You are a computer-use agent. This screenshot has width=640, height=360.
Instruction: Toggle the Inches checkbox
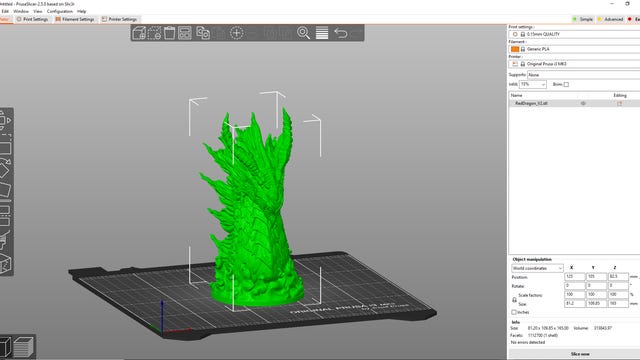point(514,312)
